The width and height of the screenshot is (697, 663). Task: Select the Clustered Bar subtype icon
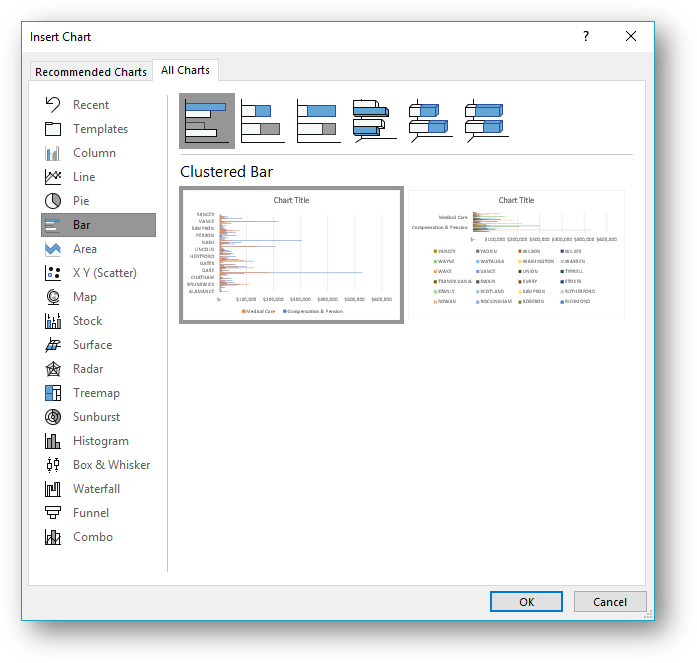207,120
